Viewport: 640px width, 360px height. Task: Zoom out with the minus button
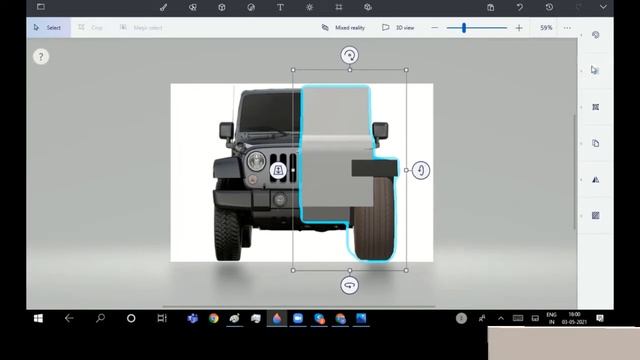click(x=435, y=27)
